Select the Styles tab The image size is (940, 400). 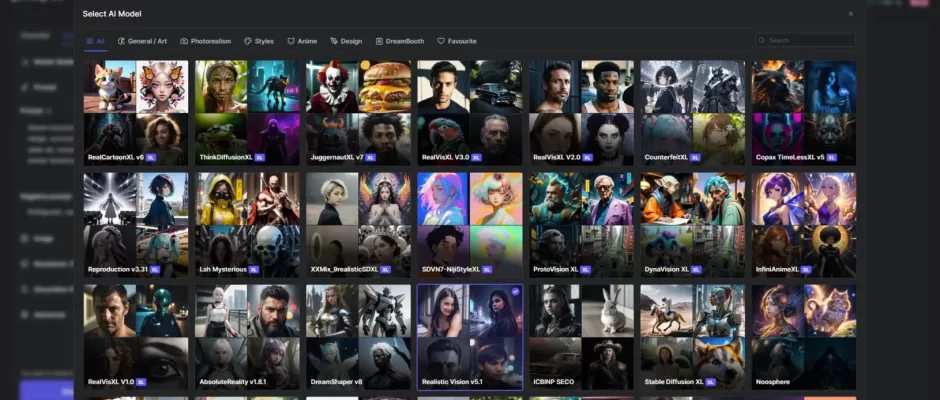pos(259,41)
